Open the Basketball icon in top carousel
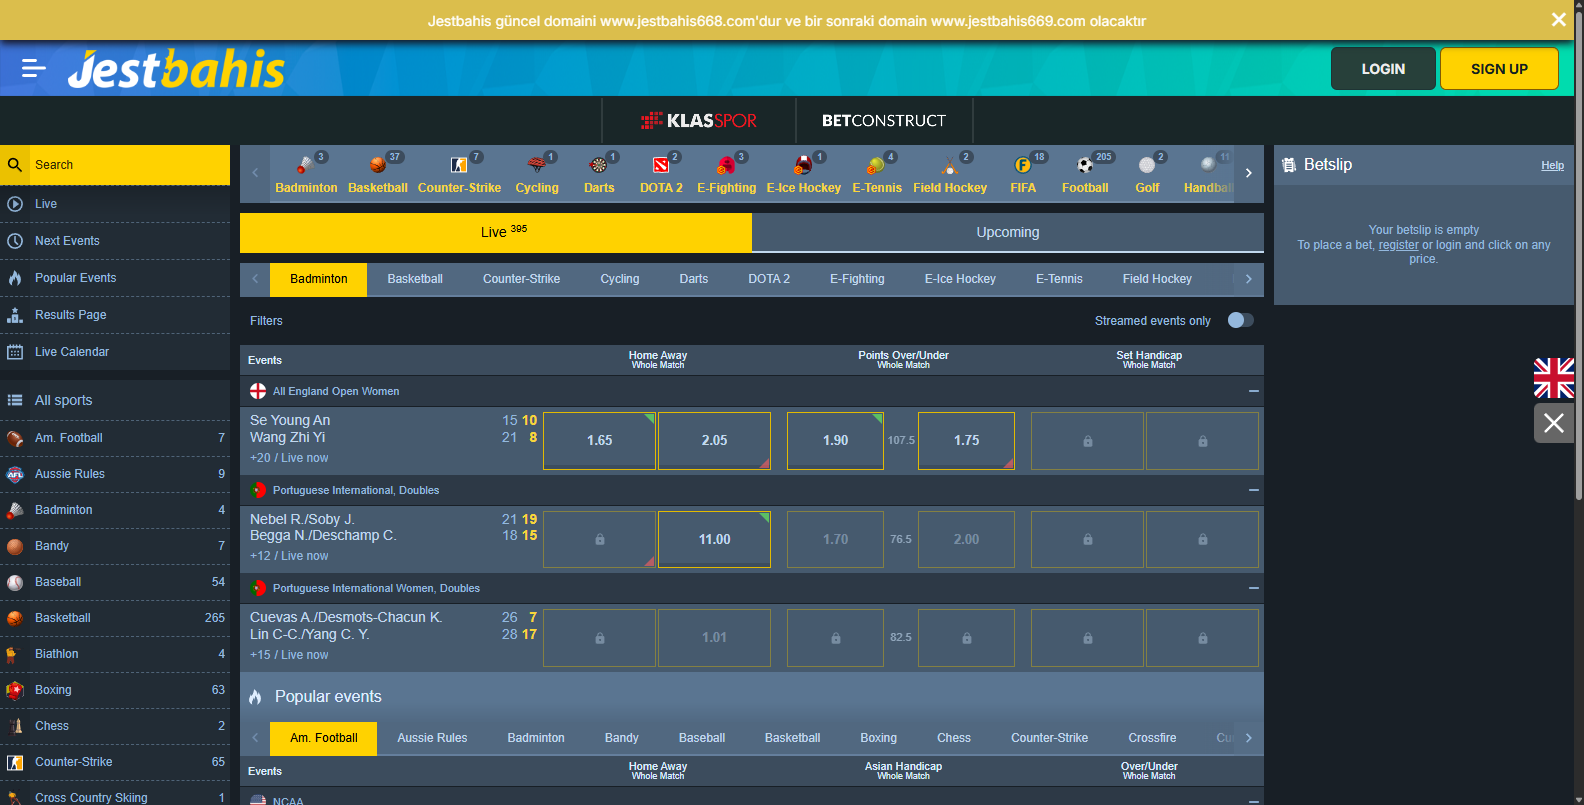 377,166
